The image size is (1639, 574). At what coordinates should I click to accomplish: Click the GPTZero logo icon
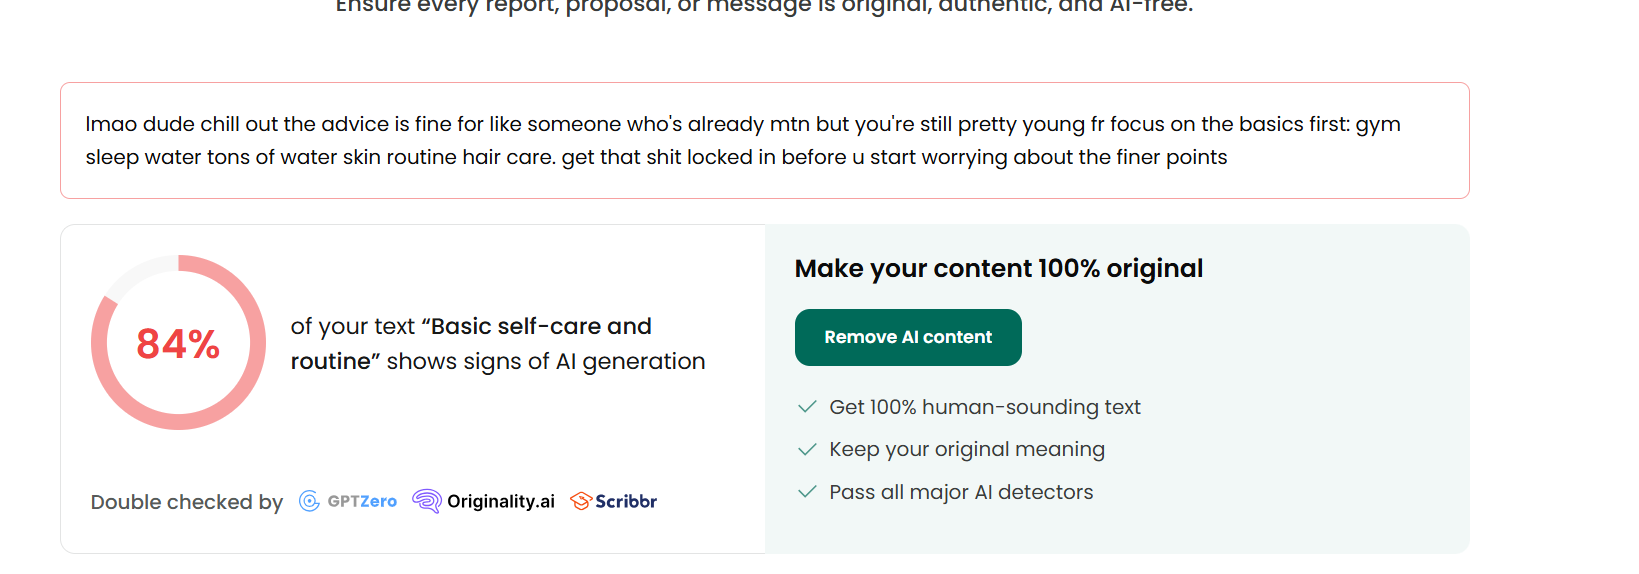tap(310, 501)
